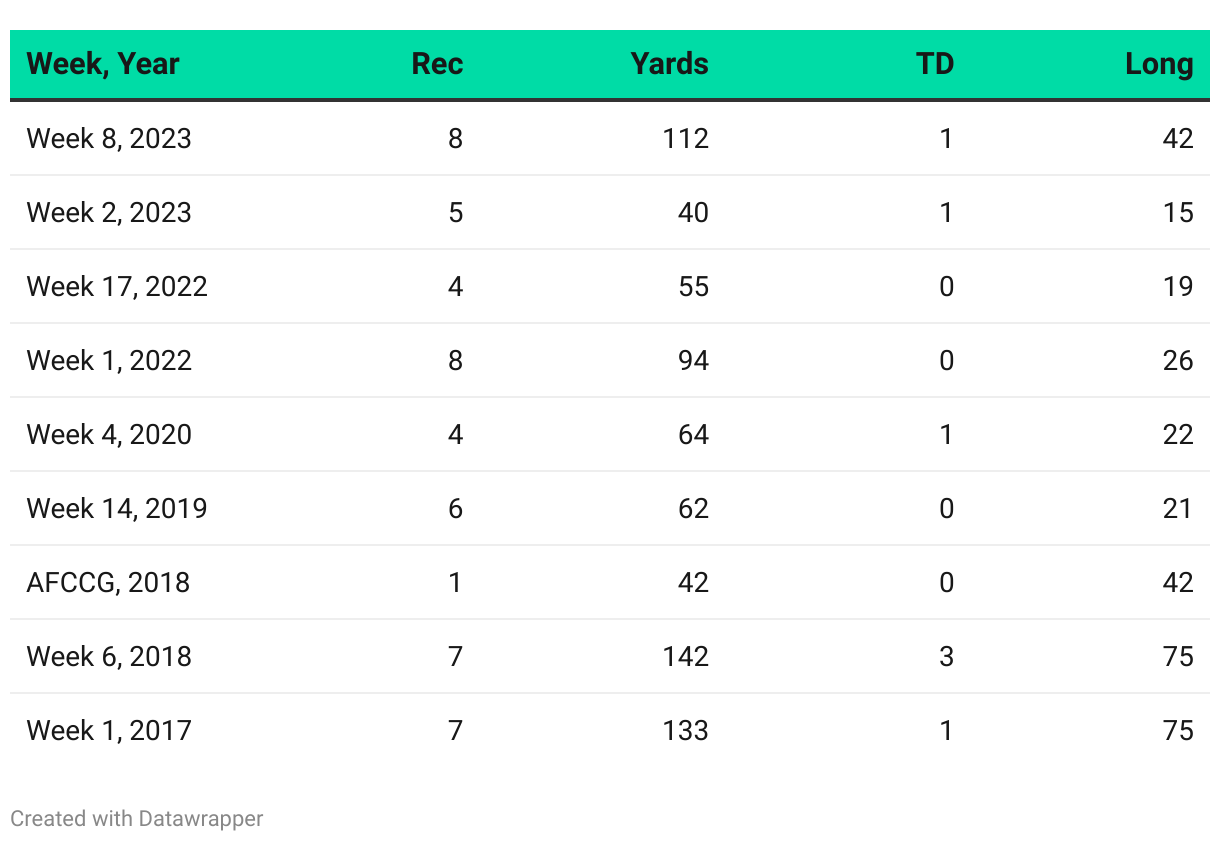The height and width of the screenshot is (842, 1220).
Task: Select the Week 8, 2023 row label
Action: pos(109,138)
